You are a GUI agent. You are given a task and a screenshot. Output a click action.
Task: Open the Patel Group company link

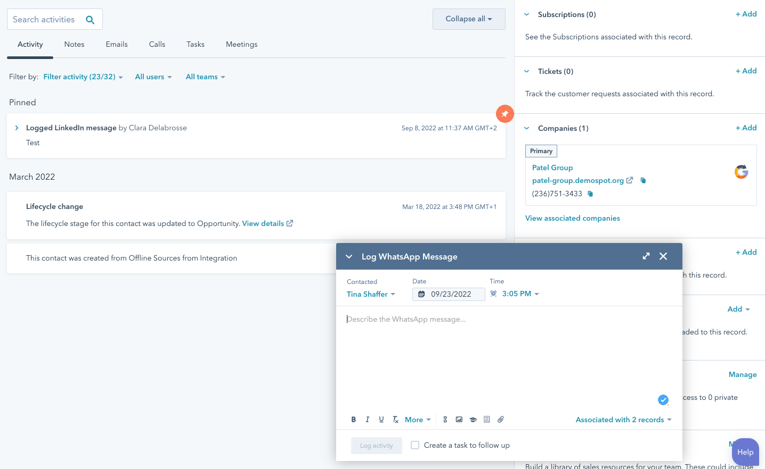click(x=552, y=167)
